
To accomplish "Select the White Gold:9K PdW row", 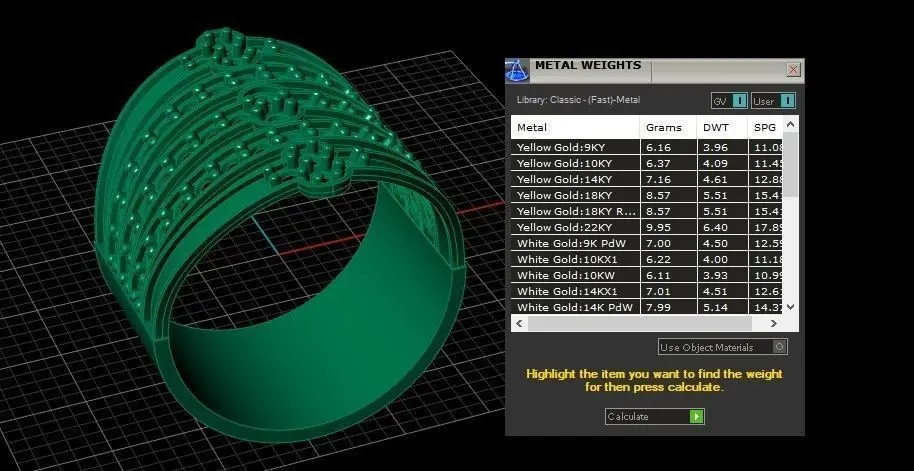I will (647, 243).
